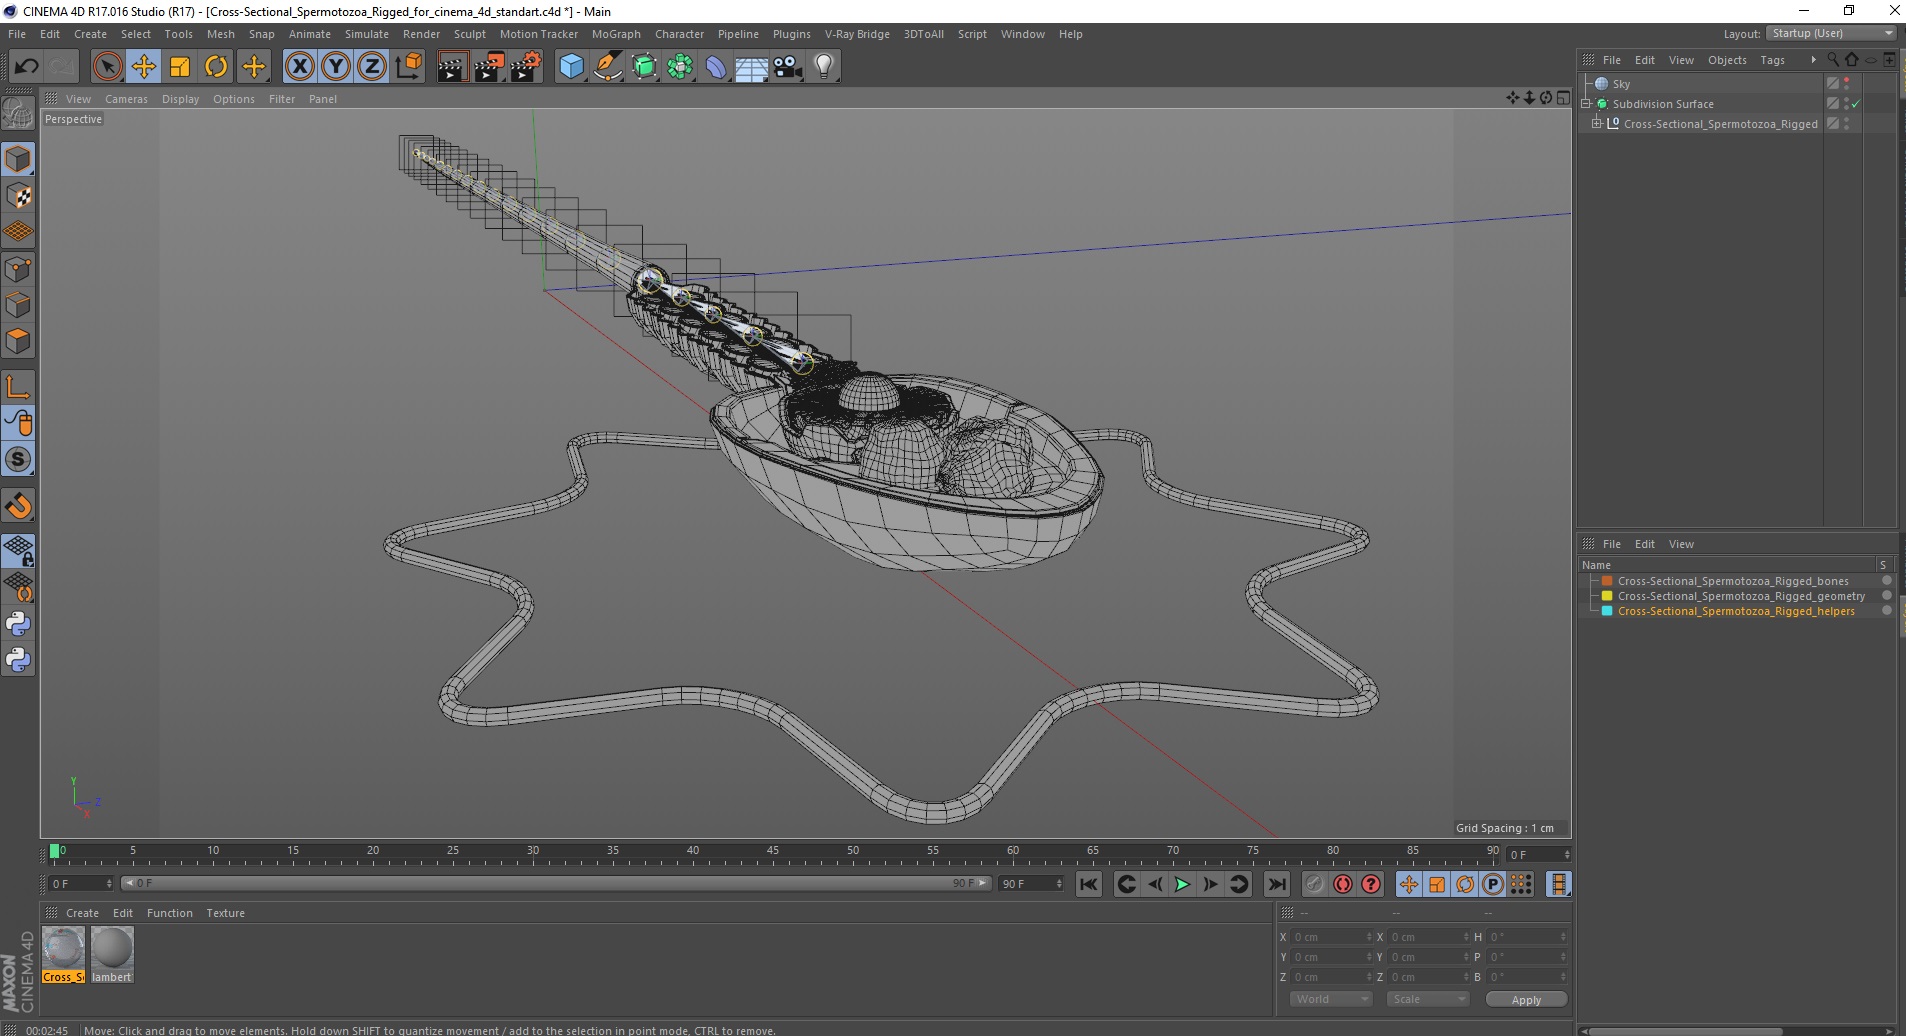Render the active view
1906x1036 pixels.
click(452, 67)
